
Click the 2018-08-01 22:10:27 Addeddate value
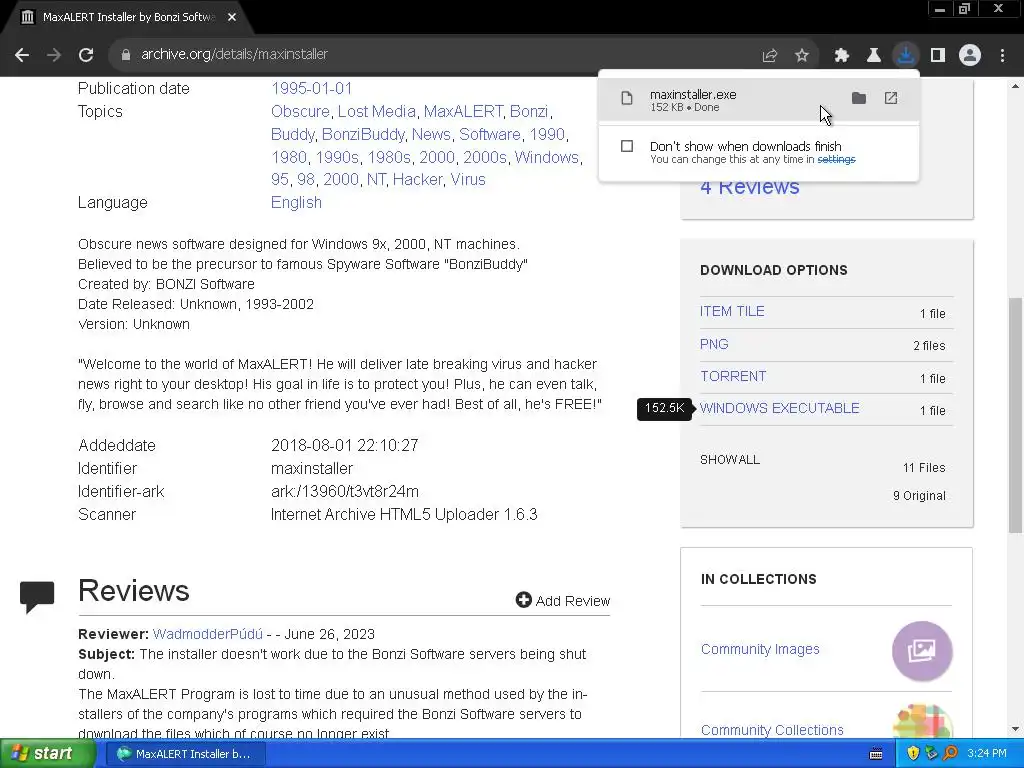coord(345,445)
